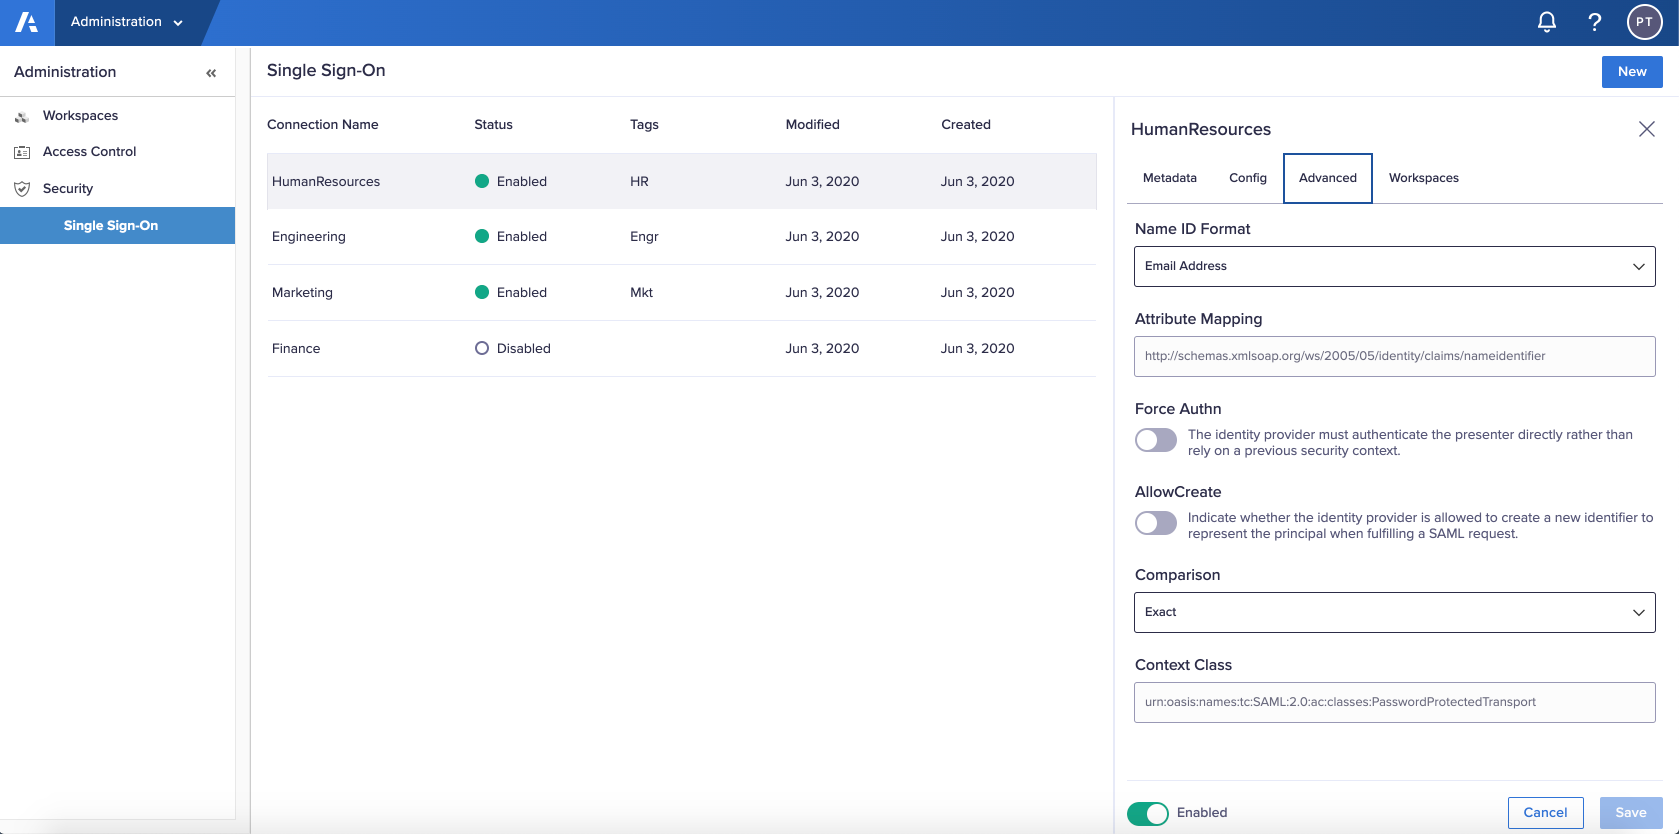Click Marketing row Modified date
Viewport: 1679px width, 834px height.
click(x=822, y=292)
